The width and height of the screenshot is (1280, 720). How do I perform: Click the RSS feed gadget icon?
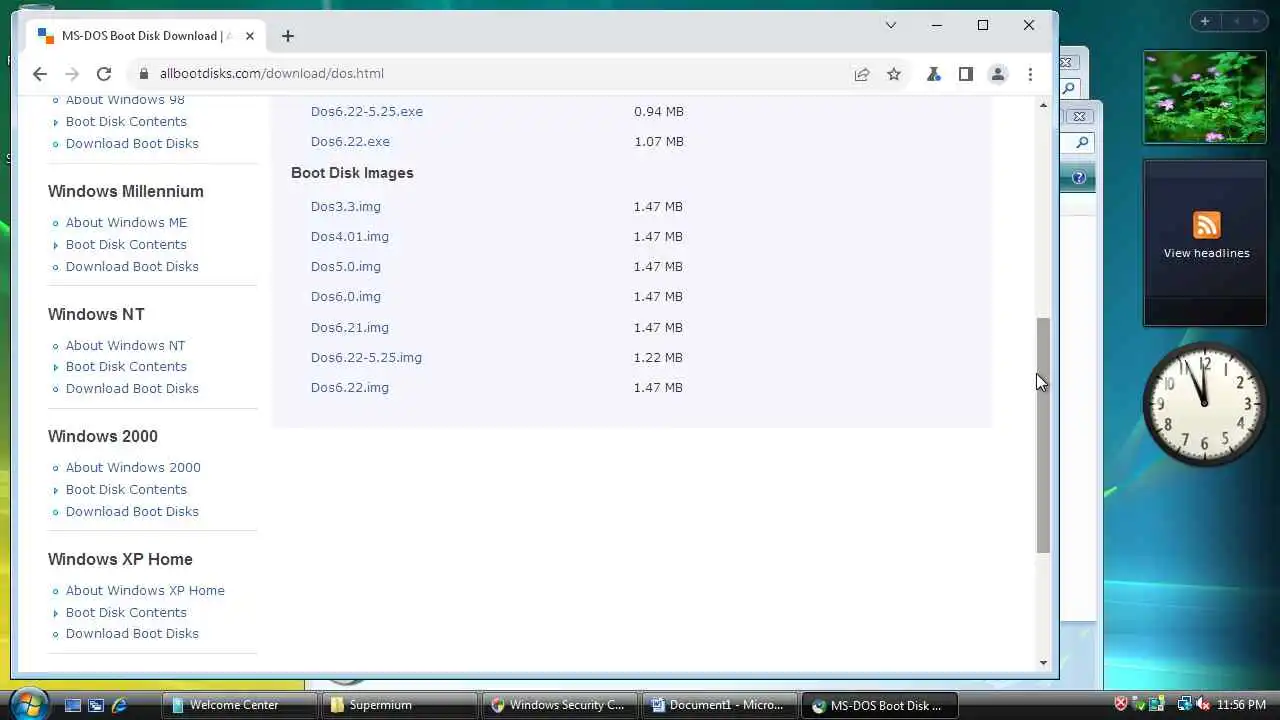1206,225
